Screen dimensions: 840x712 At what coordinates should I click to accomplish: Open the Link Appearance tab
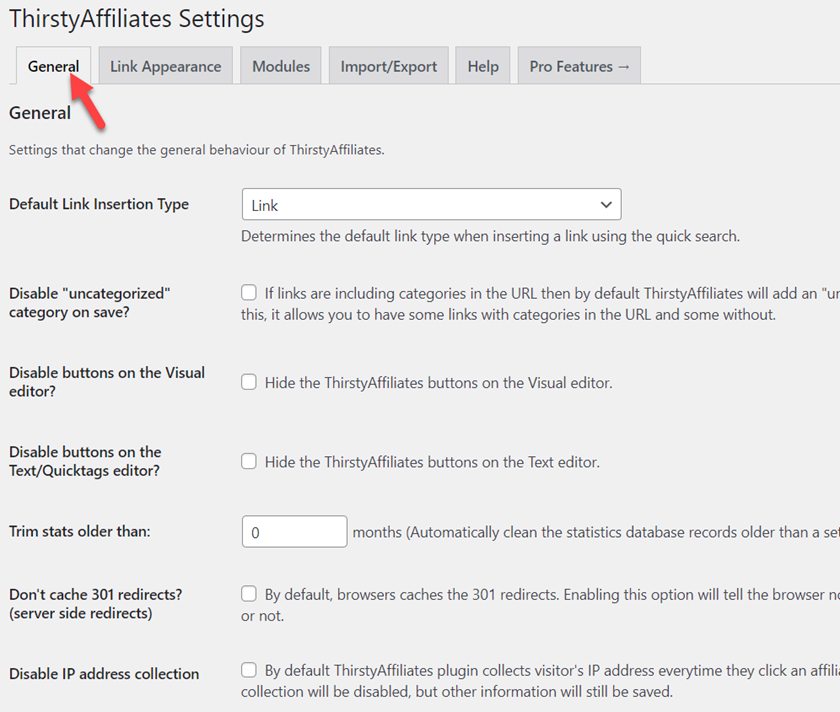click(x=166, y=66)
